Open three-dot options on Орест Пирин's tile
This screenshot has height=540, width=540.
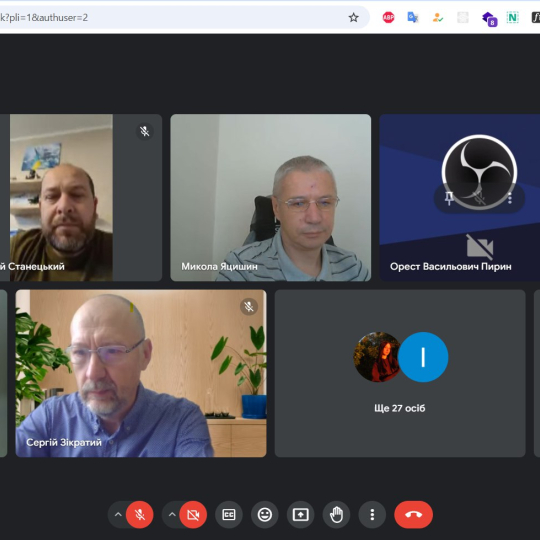click(x=510, y=198)
